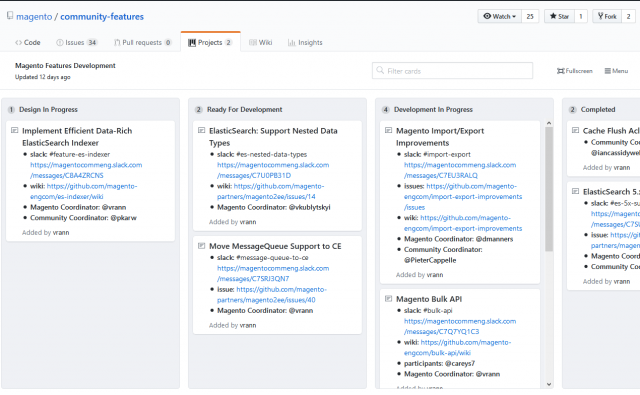Click 'Magento Coordinator: @dmanners' text
Viewport: 640px width, 395px height.
[458, 239]
